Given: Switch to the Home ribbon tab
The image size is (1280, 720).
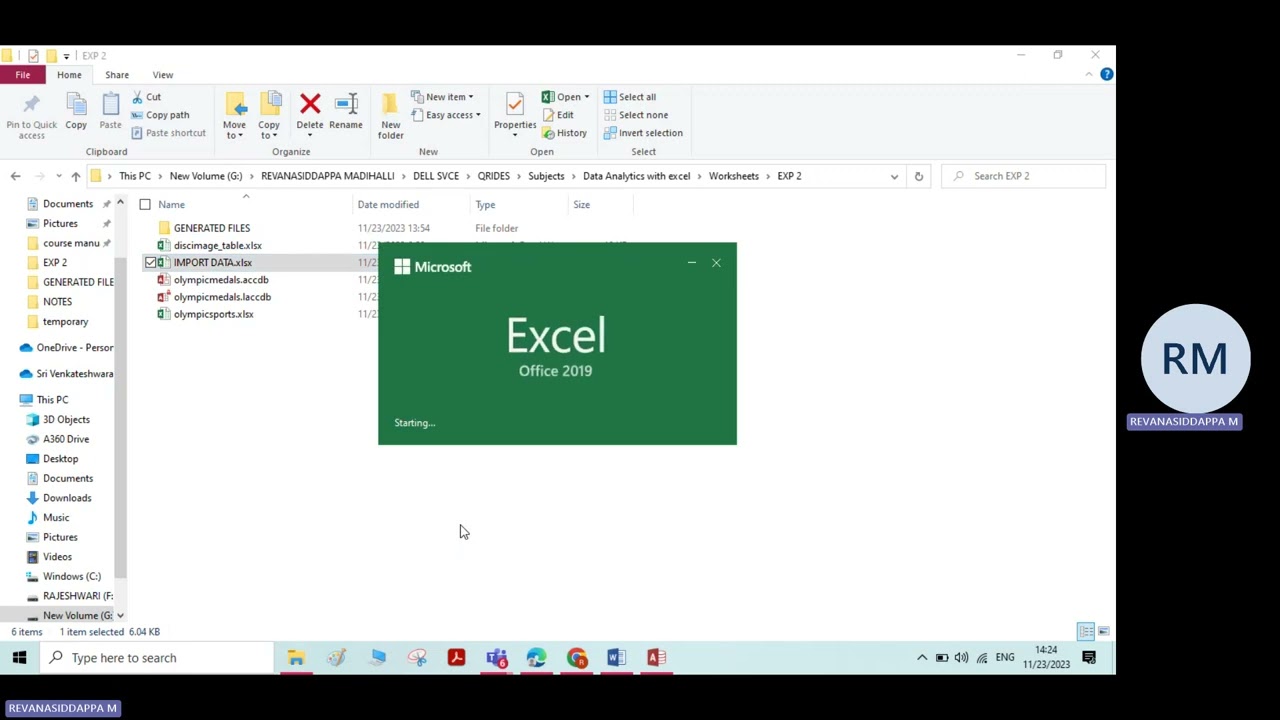Looking at the screenshot, I should point(69,75).
